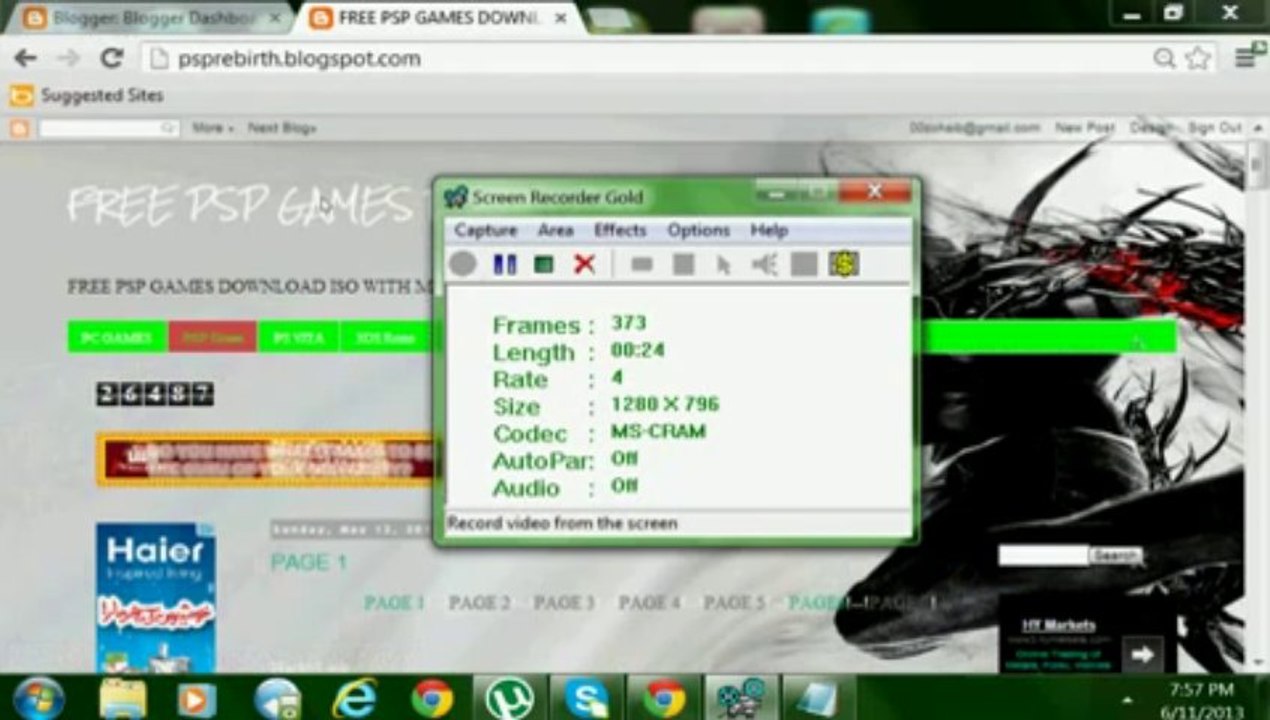Click the dollar sign purchase icon
Screen dimensions: 1270x720
tap(844, 264)
